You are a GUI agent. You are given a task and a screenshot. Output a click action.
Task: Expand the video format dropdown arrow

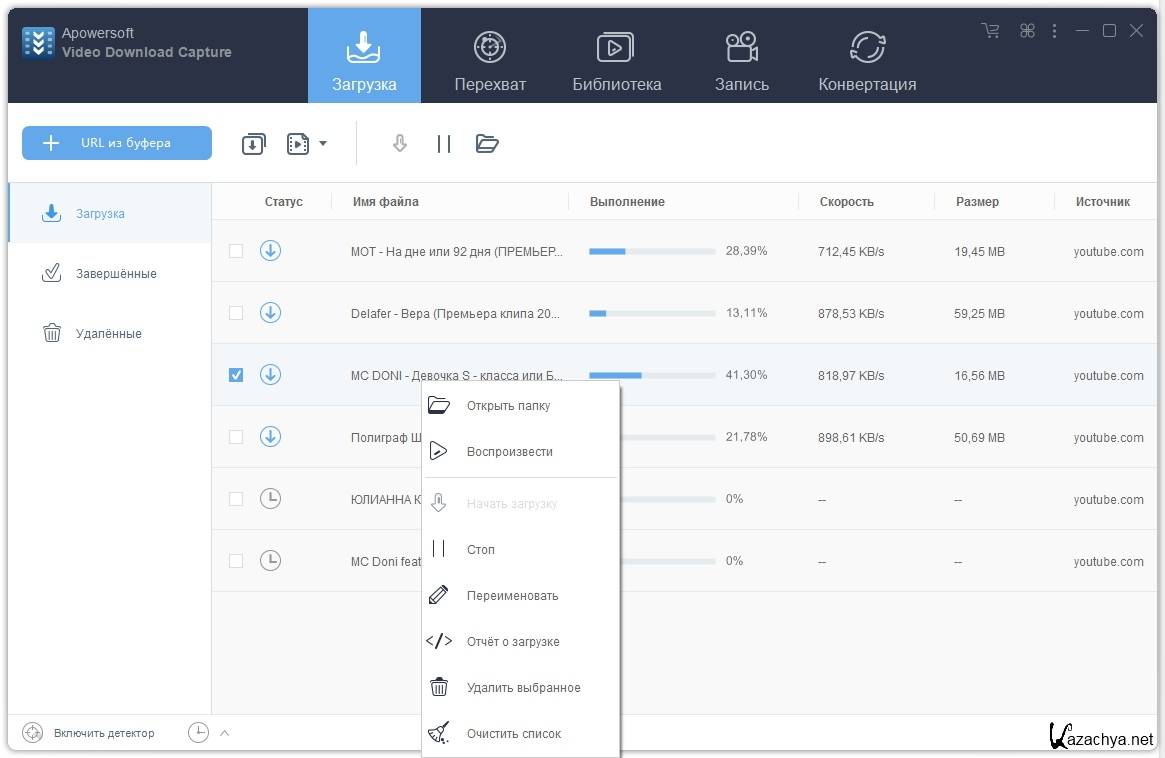tap(323, 144)
